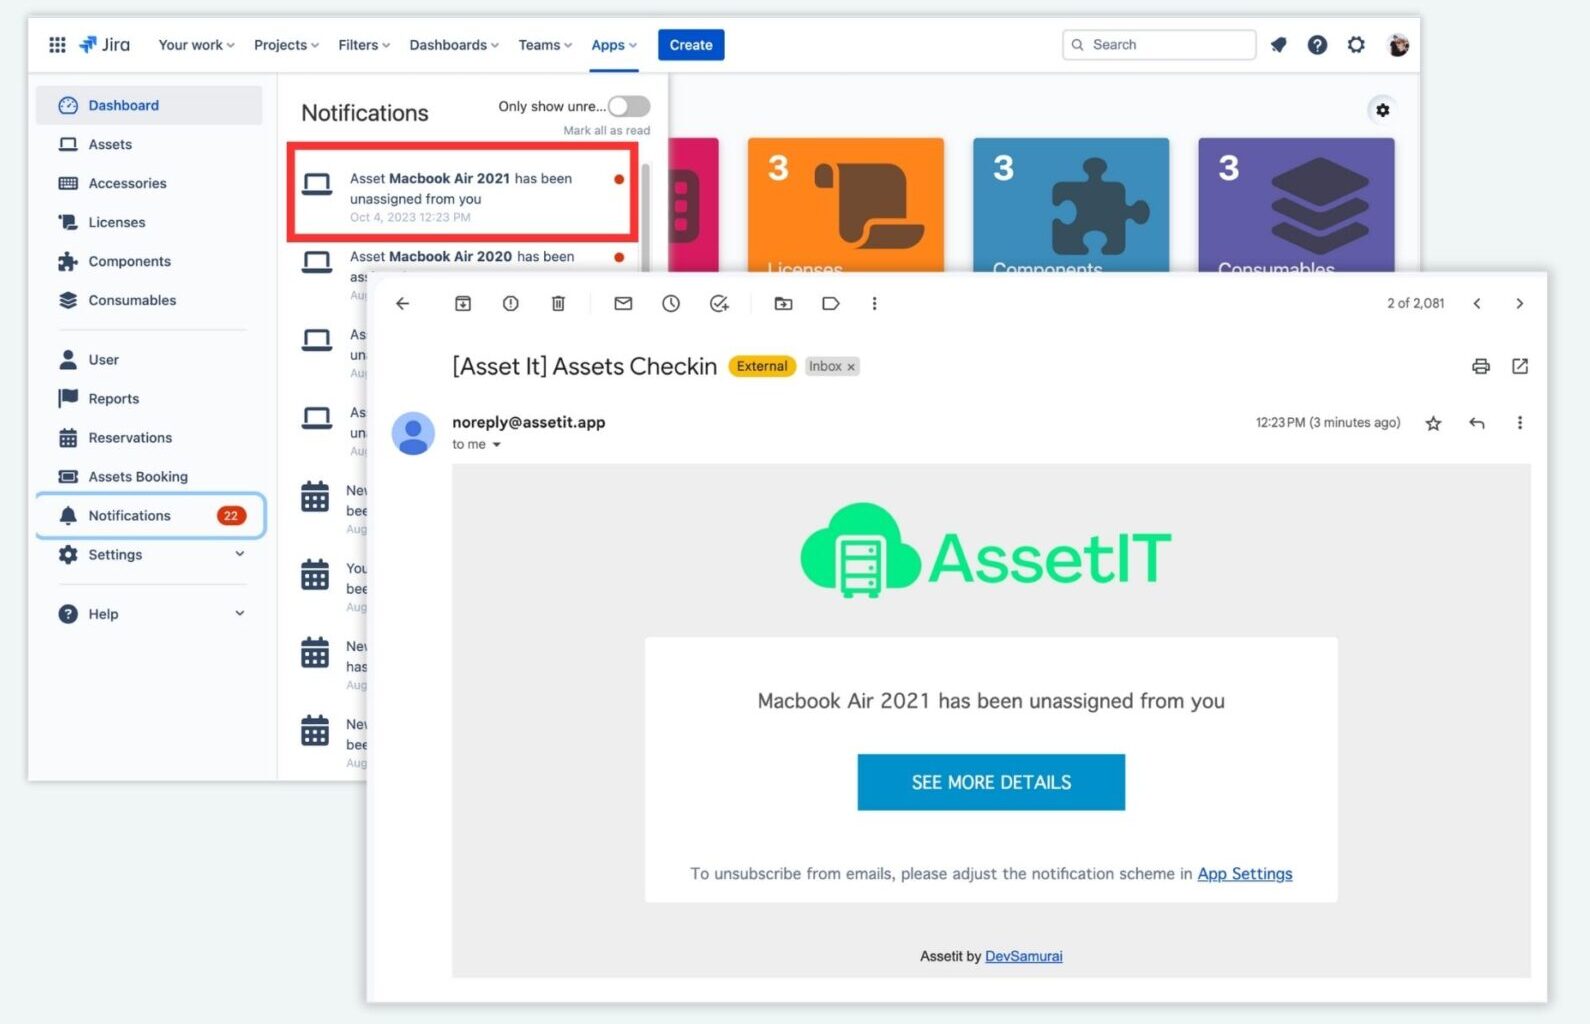This screenshot has width=1590, height=1024.
Task: Open the orange Licenses dashboard card
Action: (x=846, y=205)
